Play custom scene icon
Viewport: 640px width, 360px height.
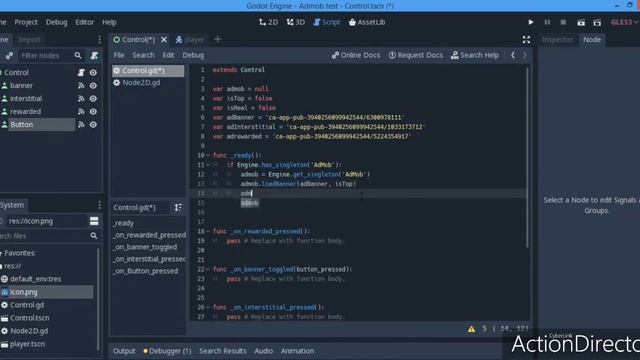click(x=597, y=22)
